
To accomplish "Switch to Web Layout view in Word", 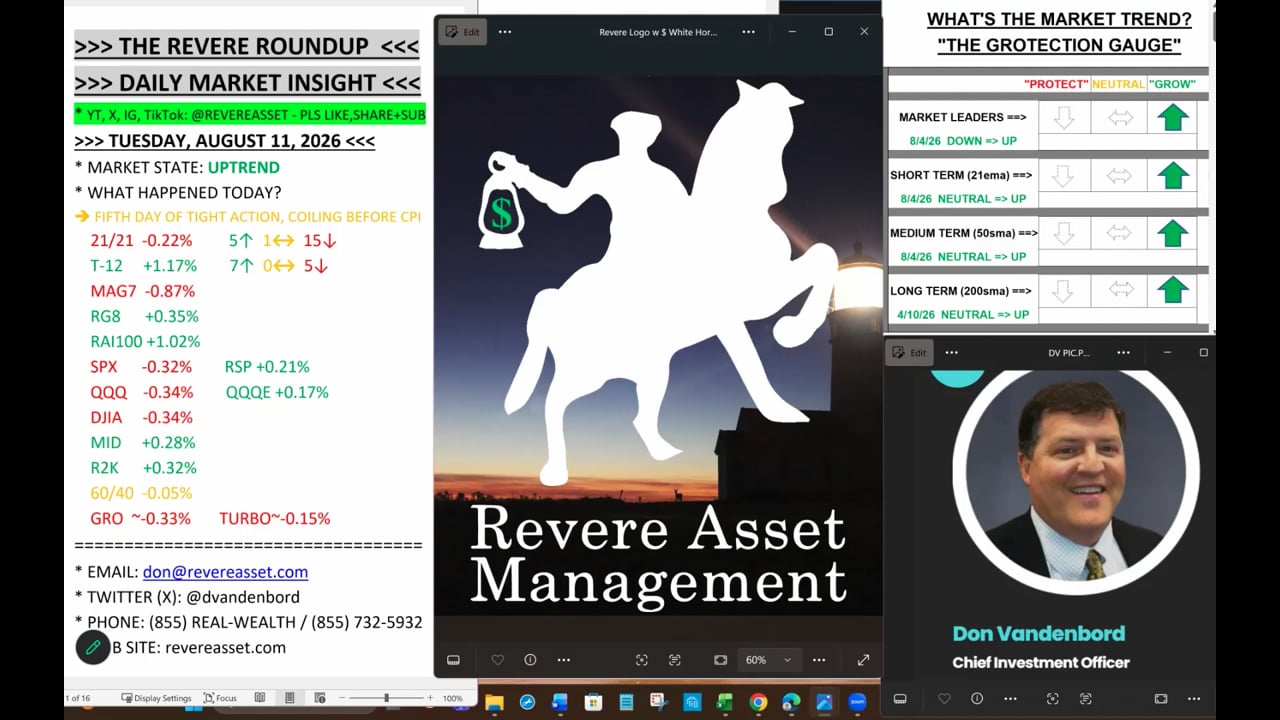I will (320, 698).
